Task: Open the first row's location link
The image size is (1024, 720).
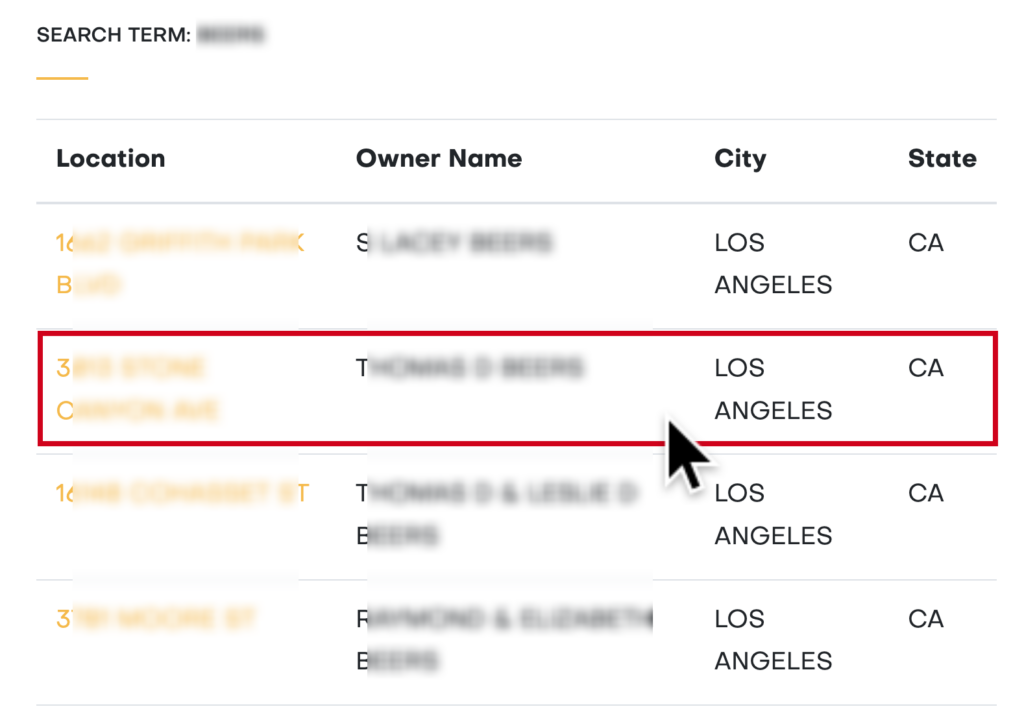Action: (x=180, y=263)
